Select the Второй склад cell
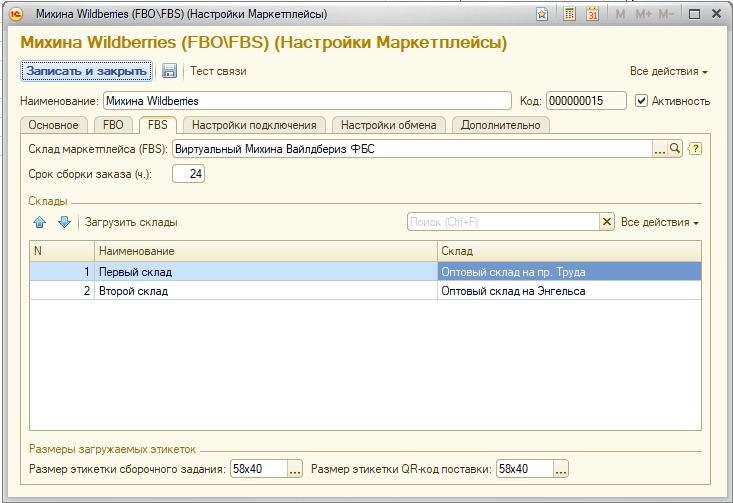 click(x=266, y=291)
